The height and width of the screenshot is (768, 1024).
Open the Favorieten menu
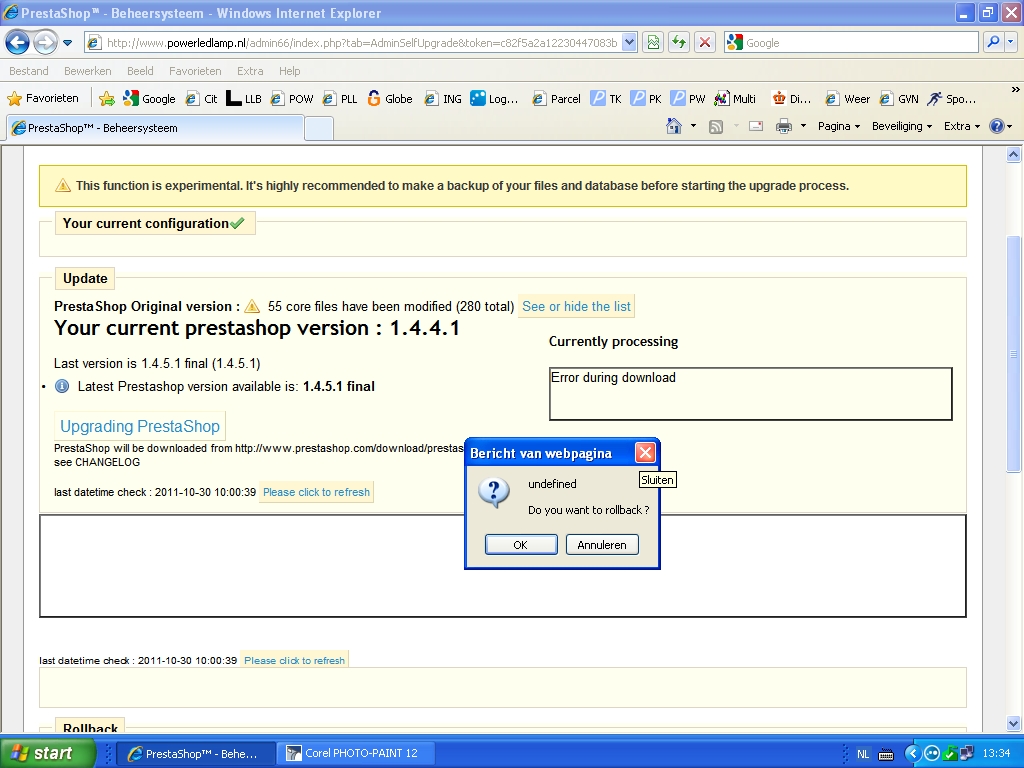(x=195, y=71)
